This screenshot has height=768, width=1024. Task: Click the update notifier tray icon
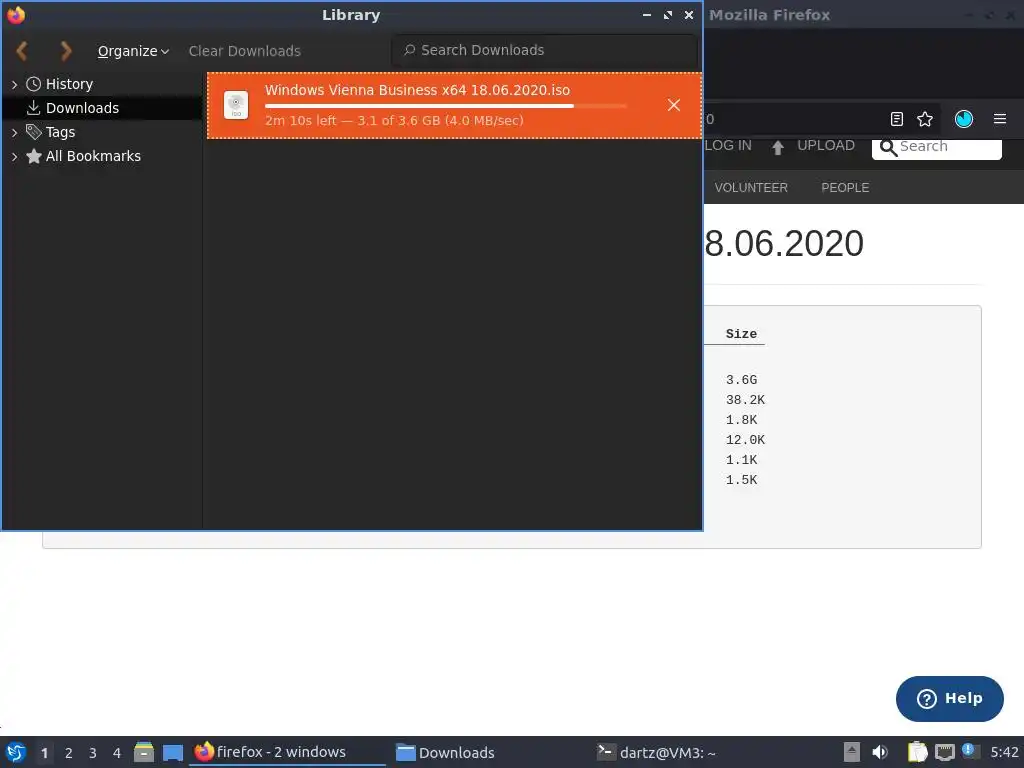970,752
